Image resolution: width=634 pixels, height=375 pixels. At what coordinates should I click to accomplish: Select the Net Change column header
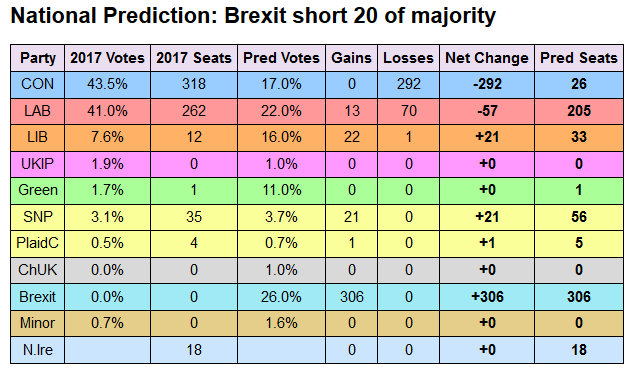pyautogui.click(x=487, y=58)
